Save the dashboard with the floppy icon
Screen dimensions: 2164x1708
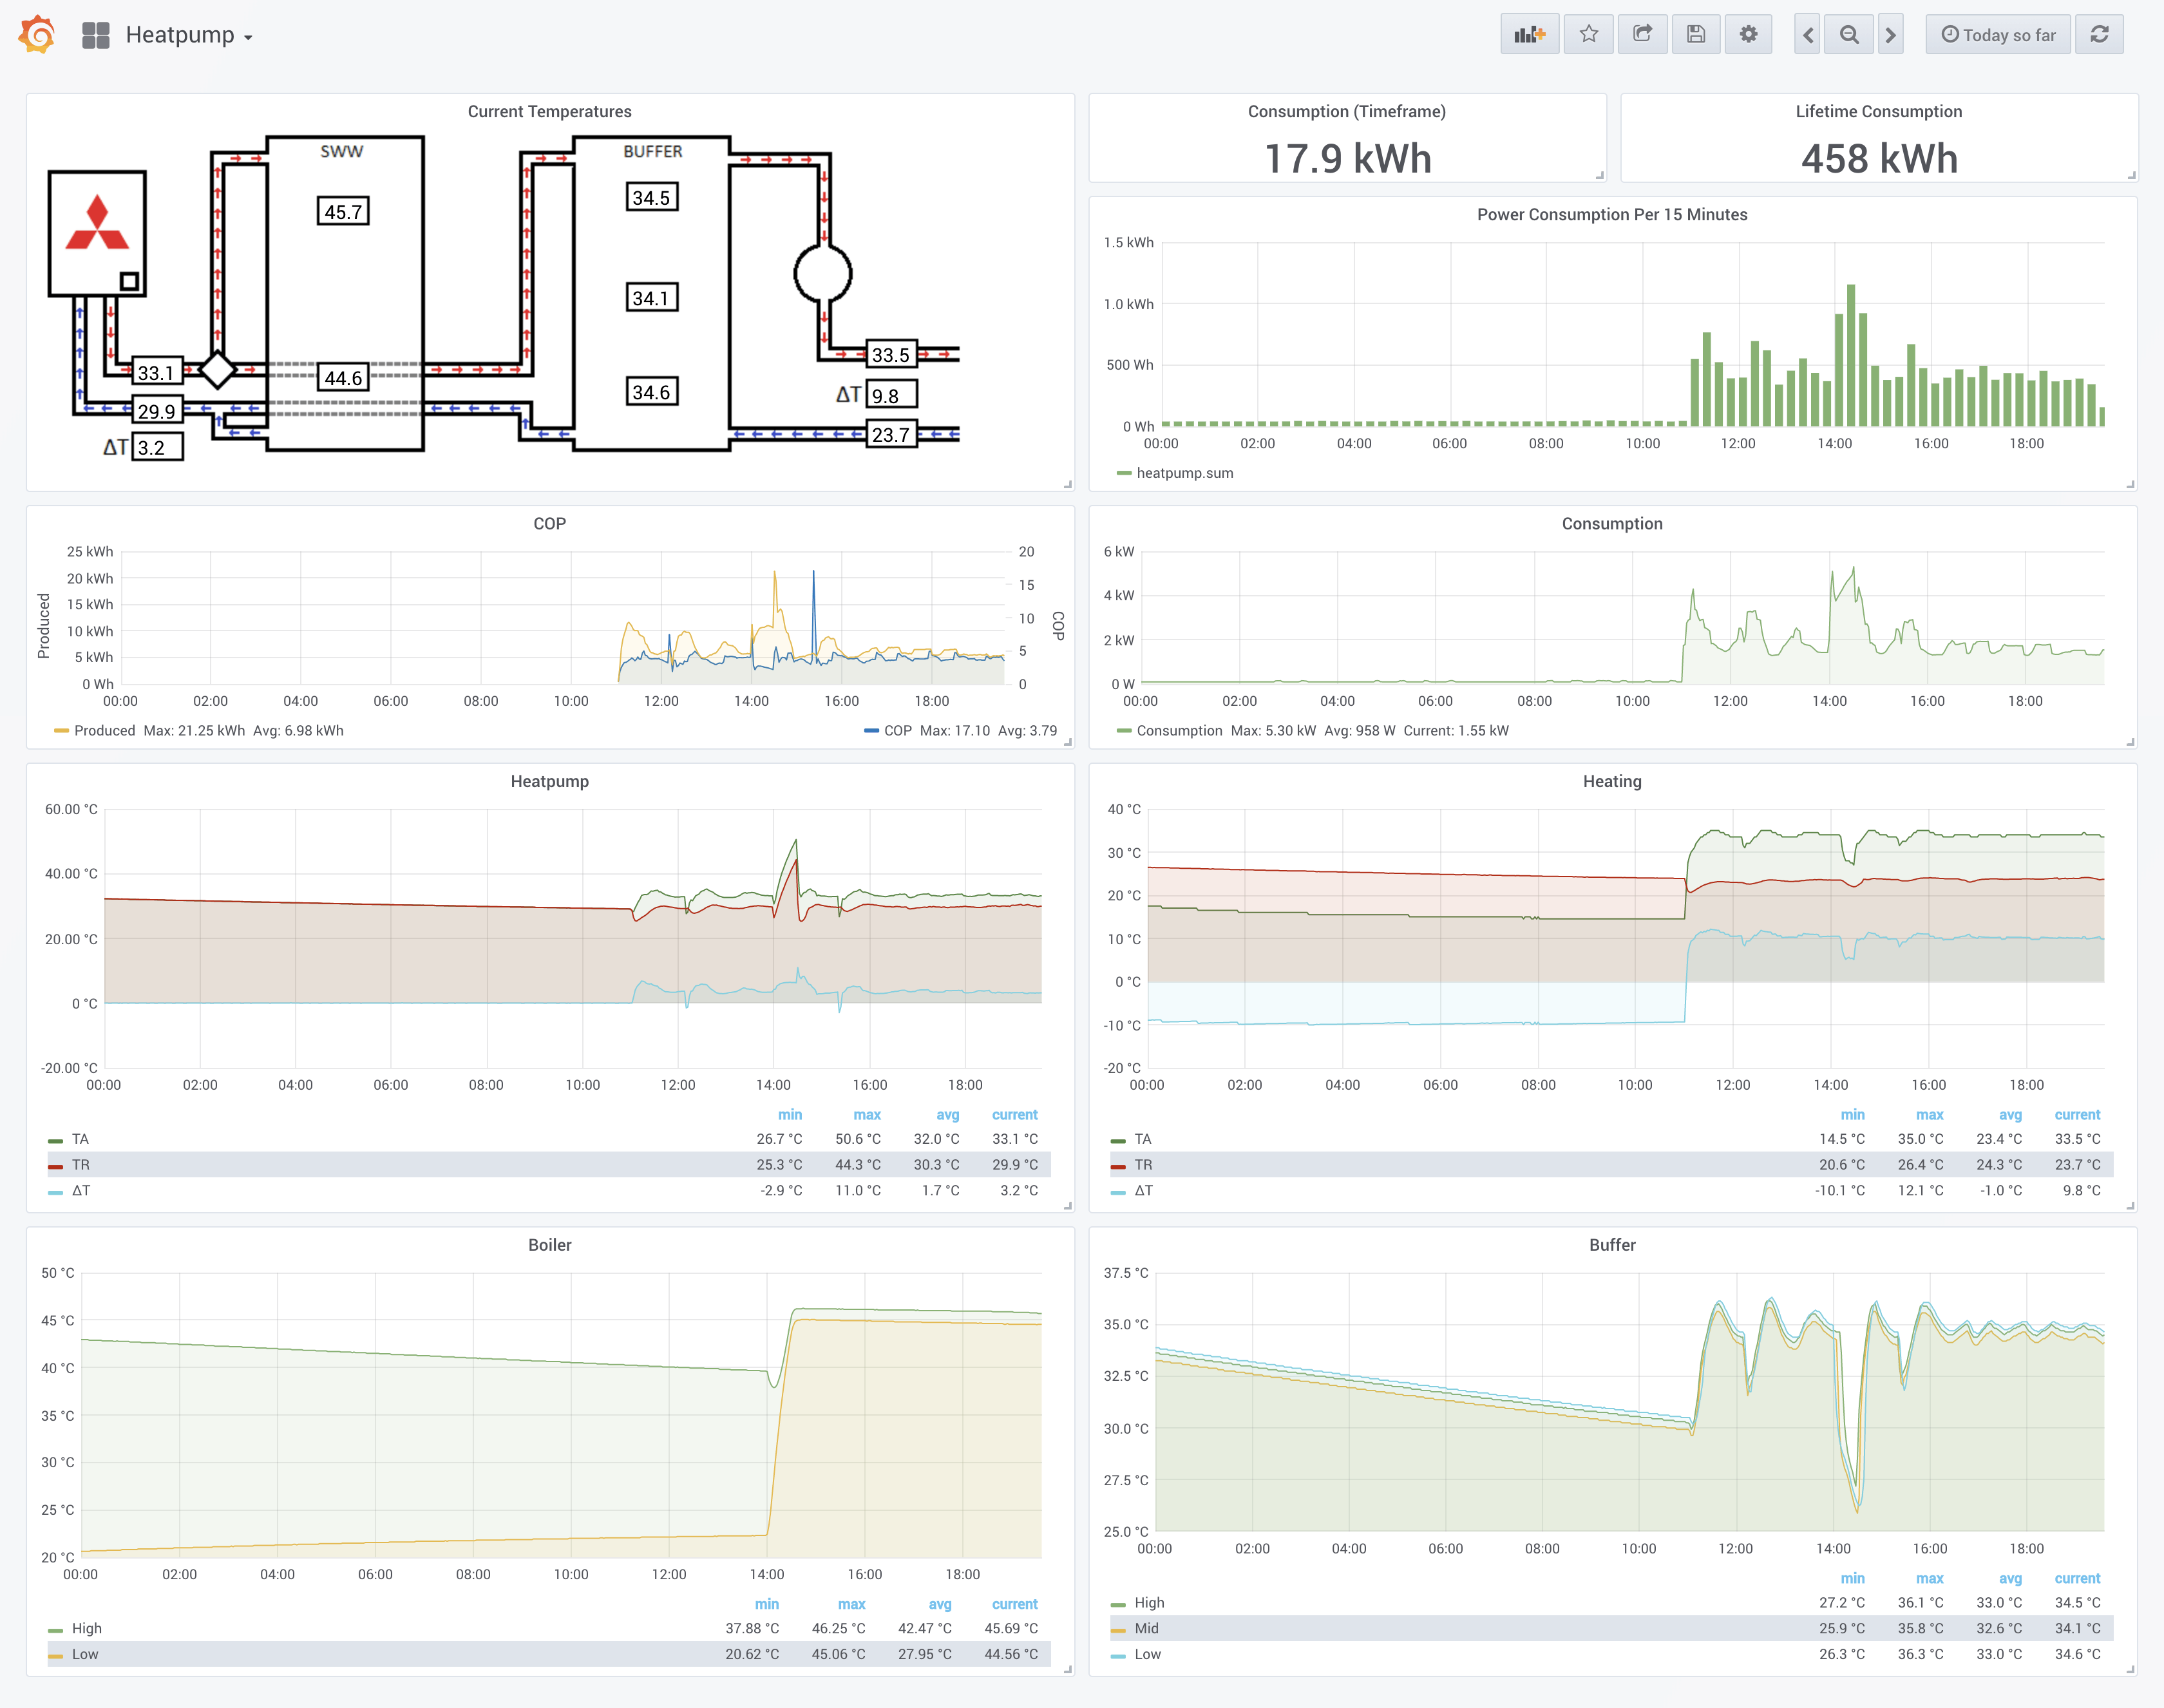click(1696, 35)
